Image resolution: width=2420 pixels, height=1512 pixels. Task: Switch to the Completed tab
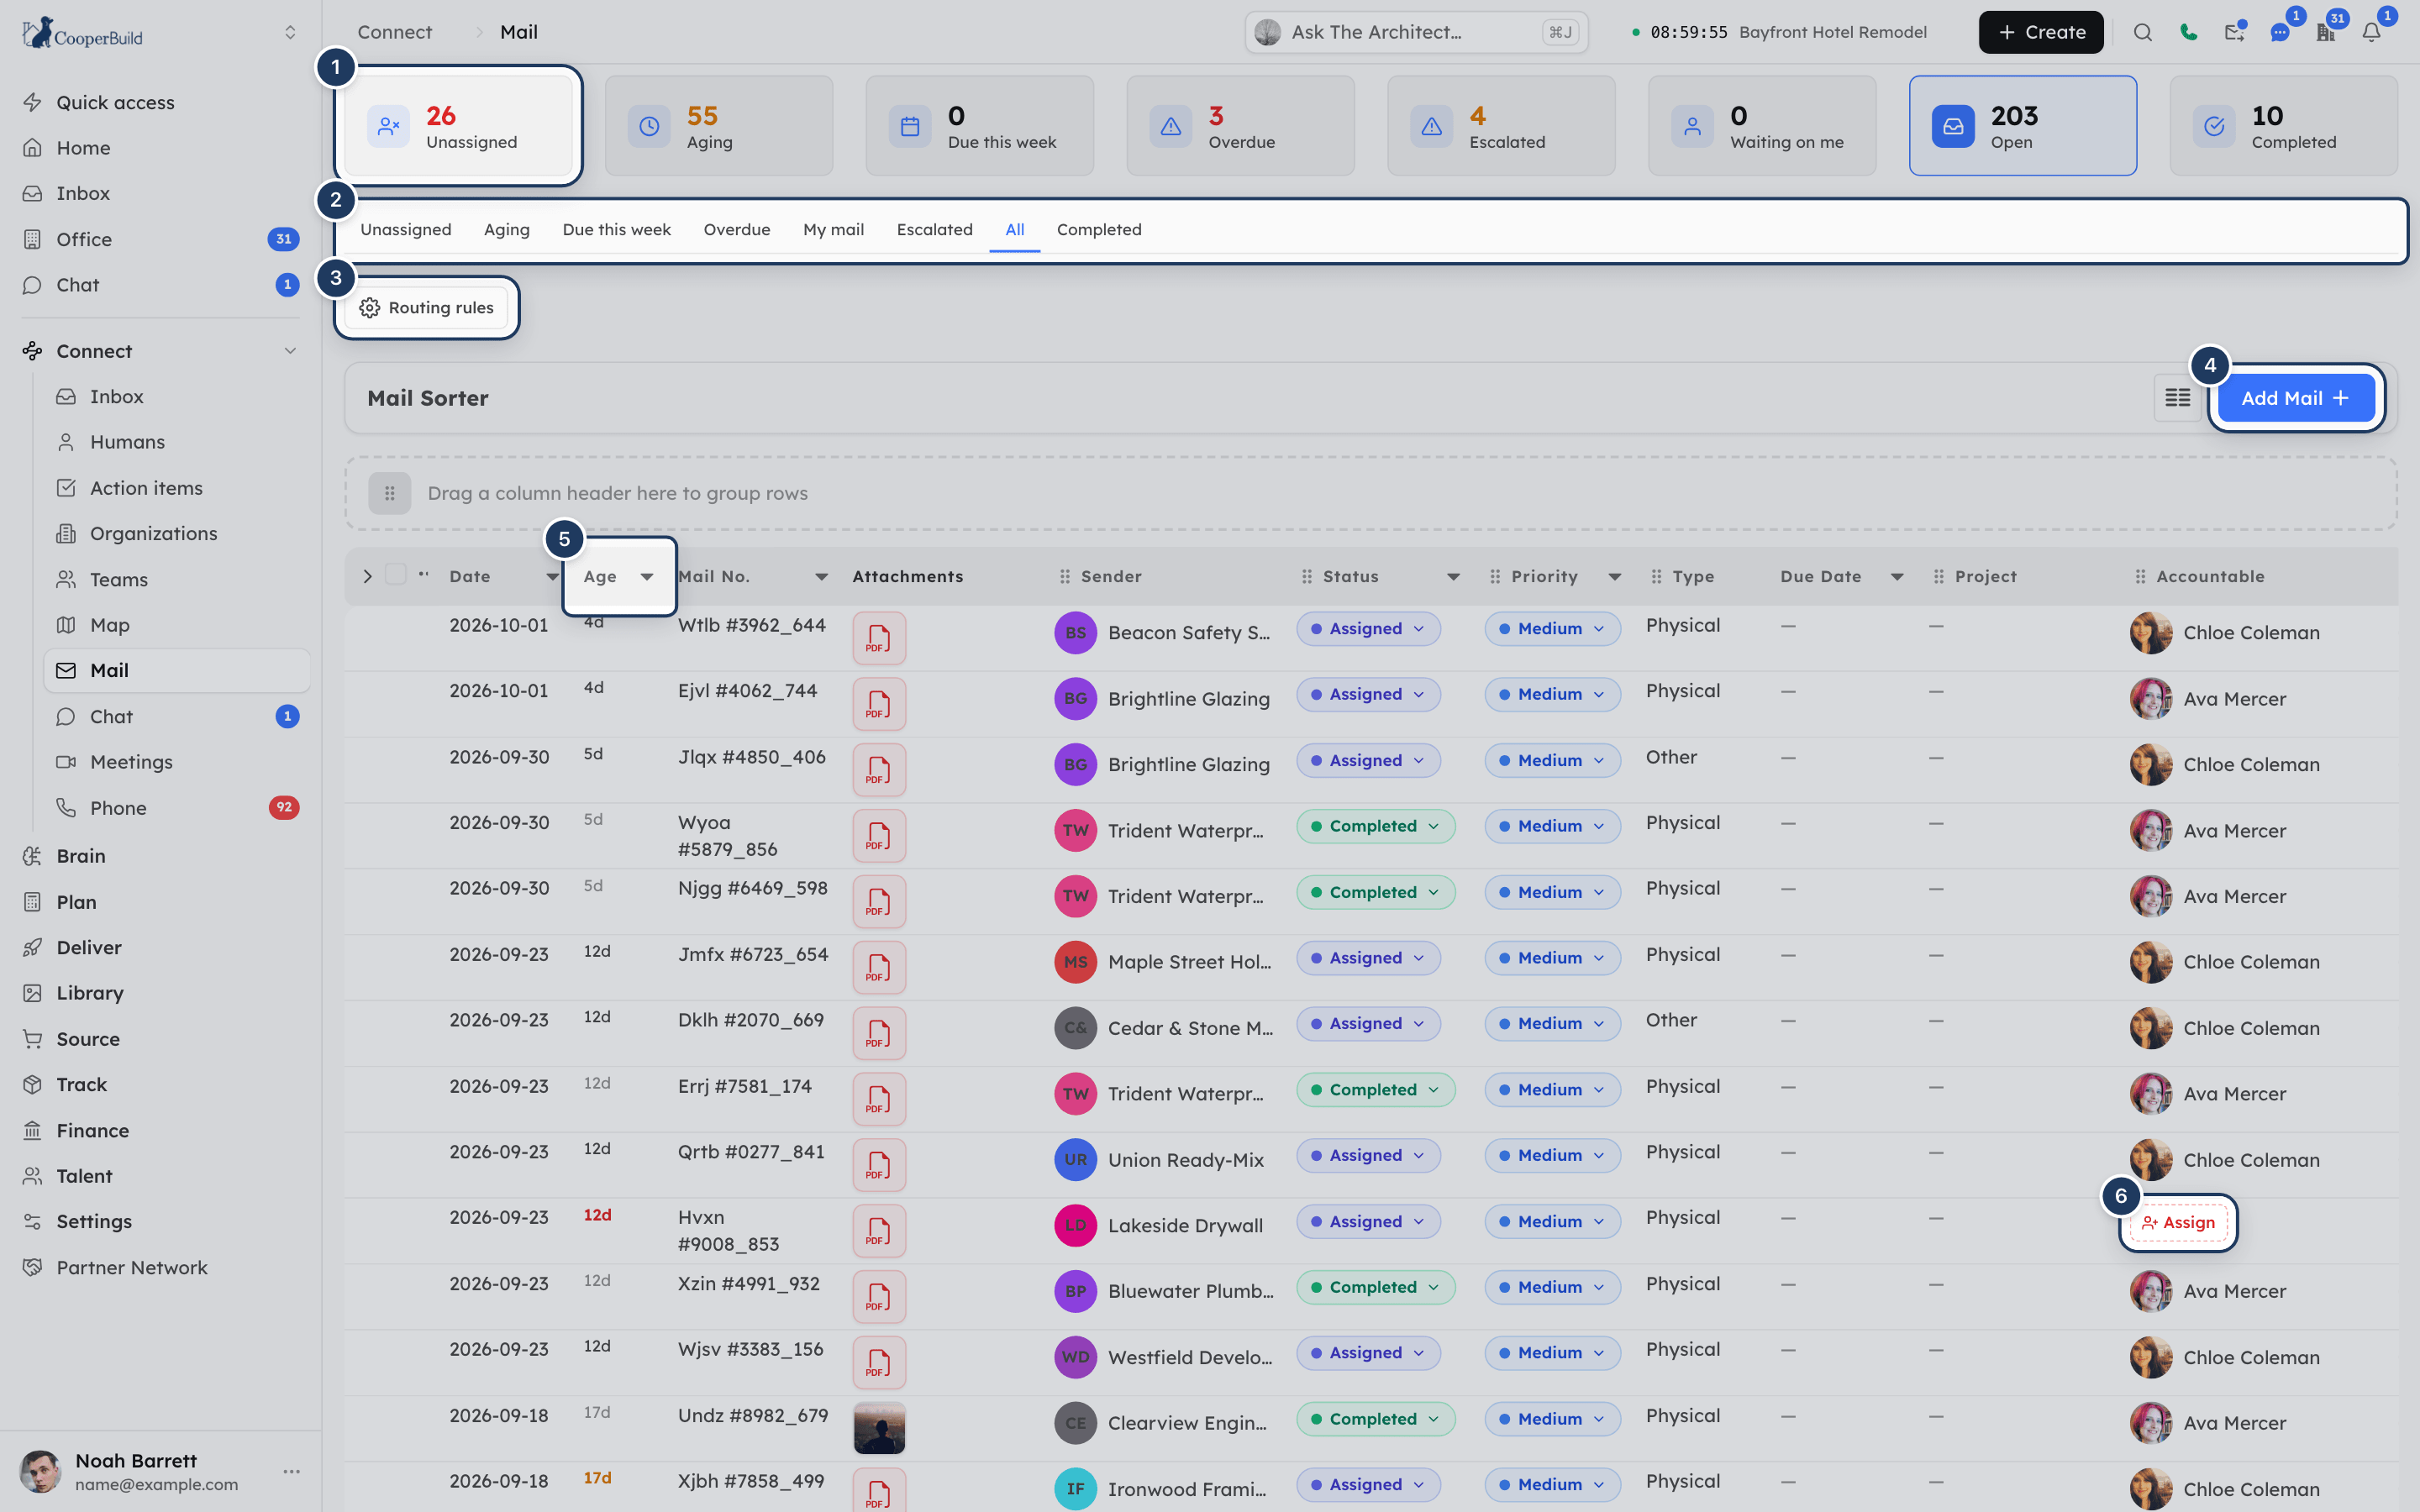(x=1099, y=229)
